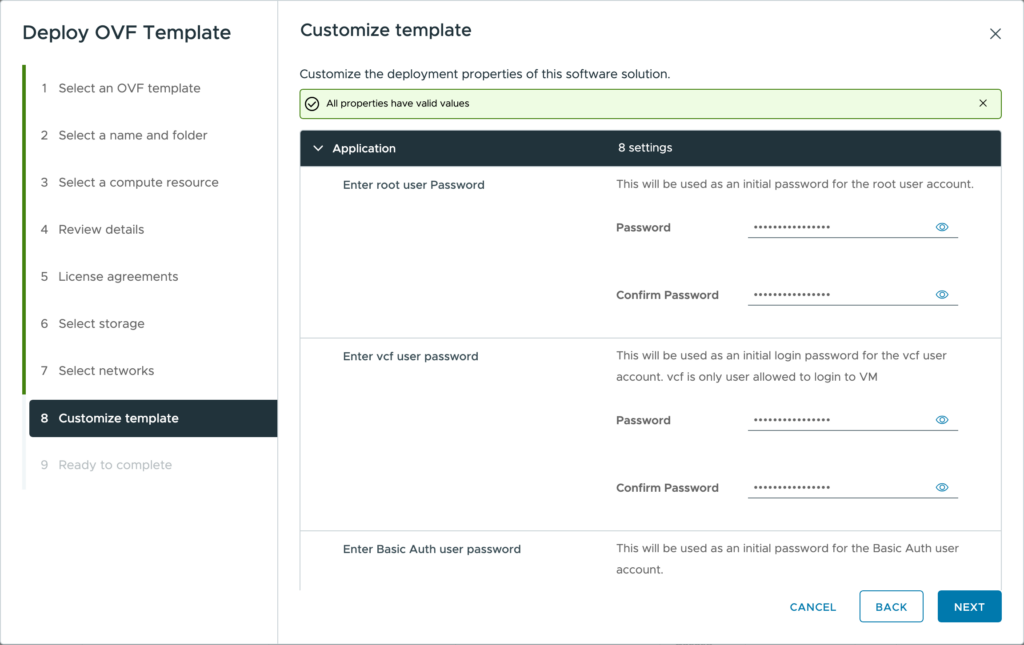Reveal root user Confirm Password field

(x=942, y=295)
